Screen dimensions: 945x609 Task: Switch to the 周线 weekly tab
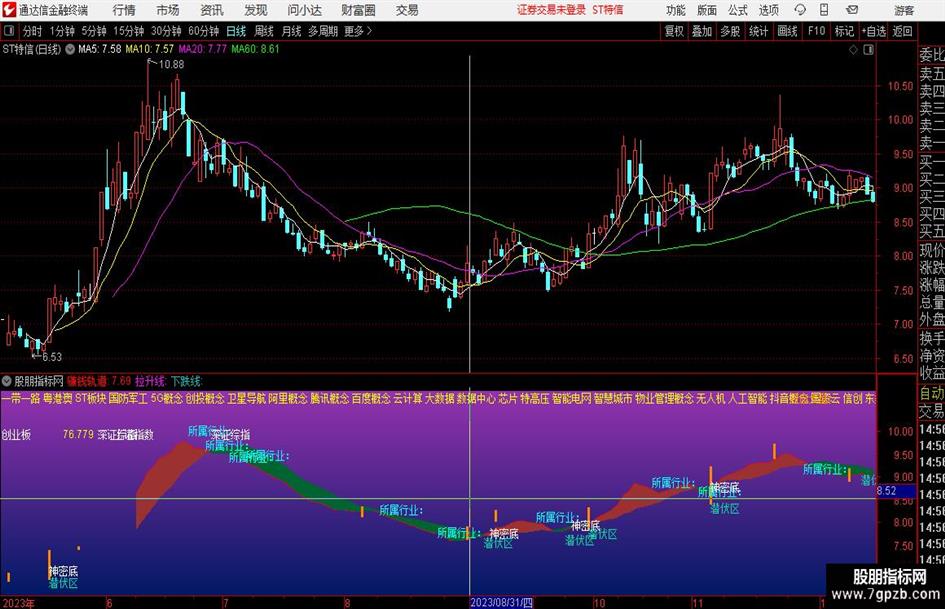[264, 31]
